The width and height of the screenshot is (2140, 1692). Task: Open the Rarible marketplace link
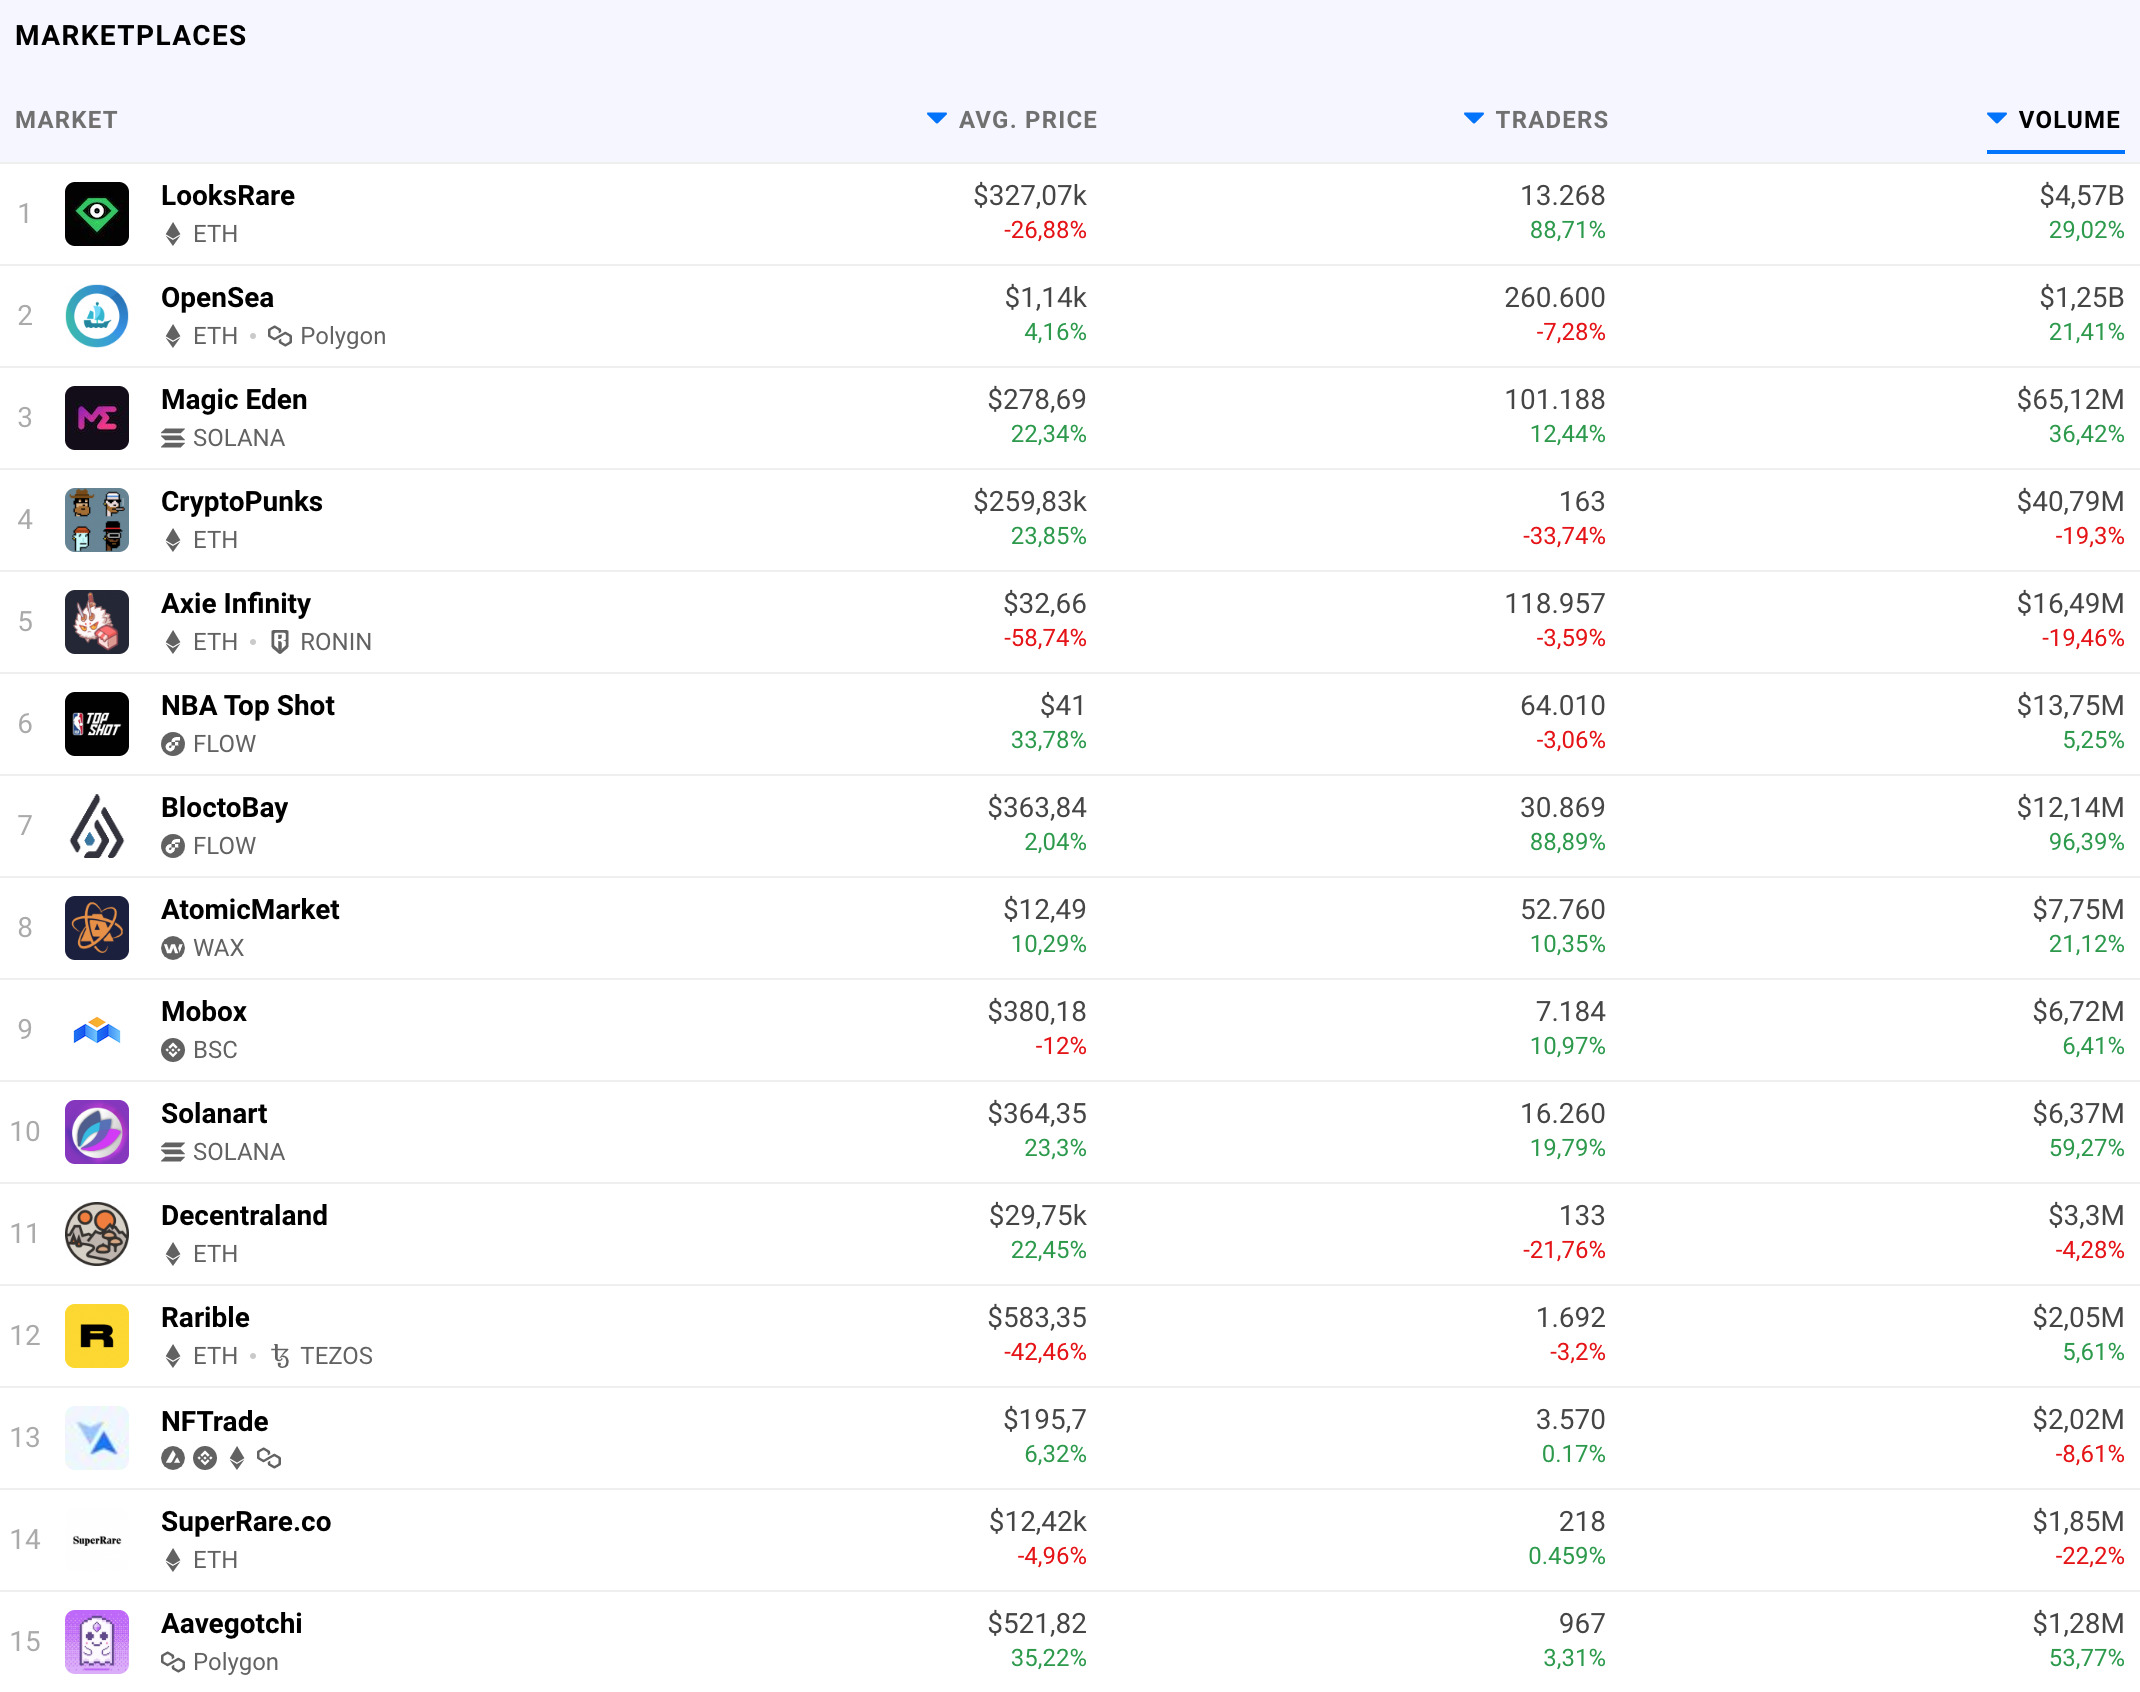[x=205, y=1318]
